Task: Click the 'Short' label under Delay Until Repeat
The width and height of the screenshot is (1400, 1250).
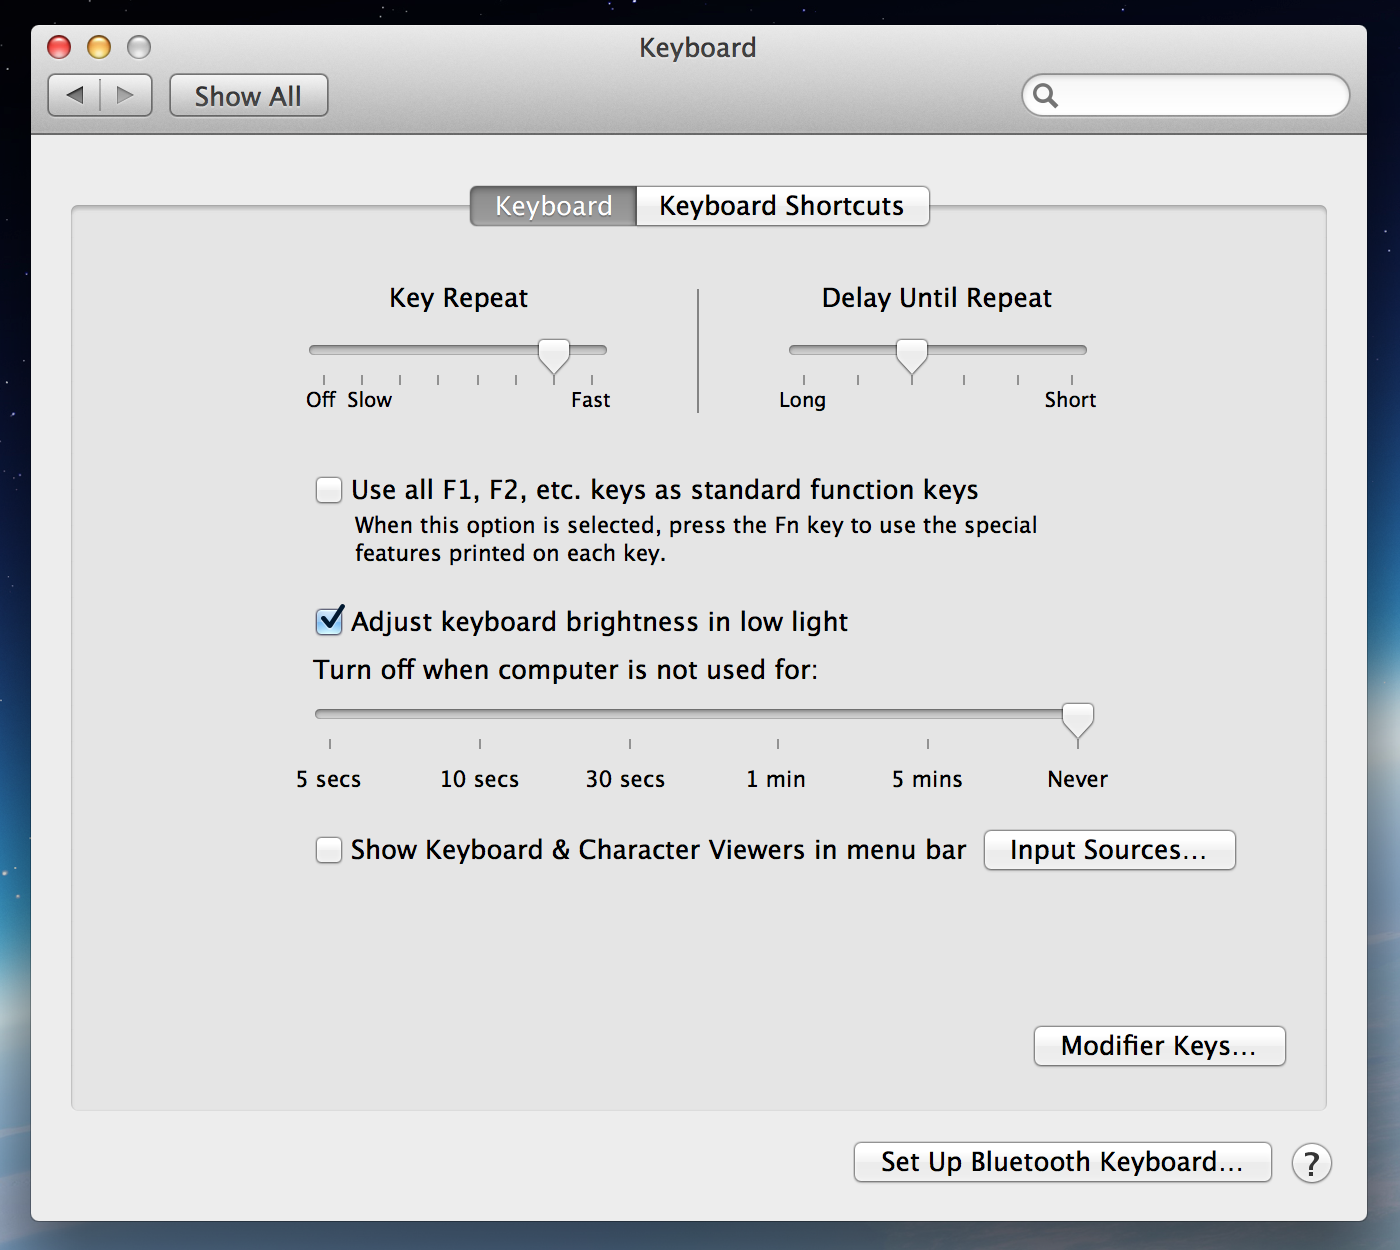Action: pyautogui.click(x=1071, y=400)
